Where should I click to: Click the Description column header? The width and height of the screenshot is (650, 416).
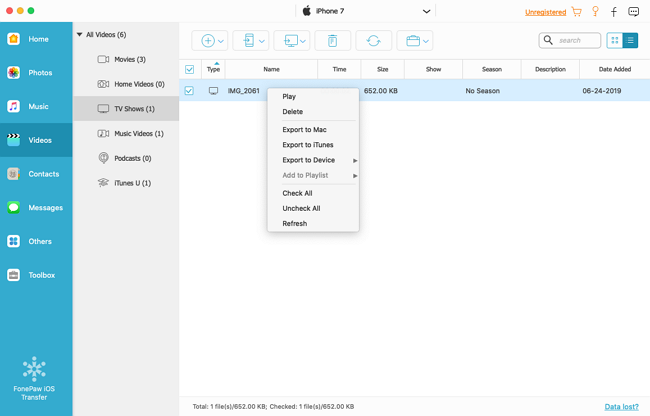tap(550, 70)
